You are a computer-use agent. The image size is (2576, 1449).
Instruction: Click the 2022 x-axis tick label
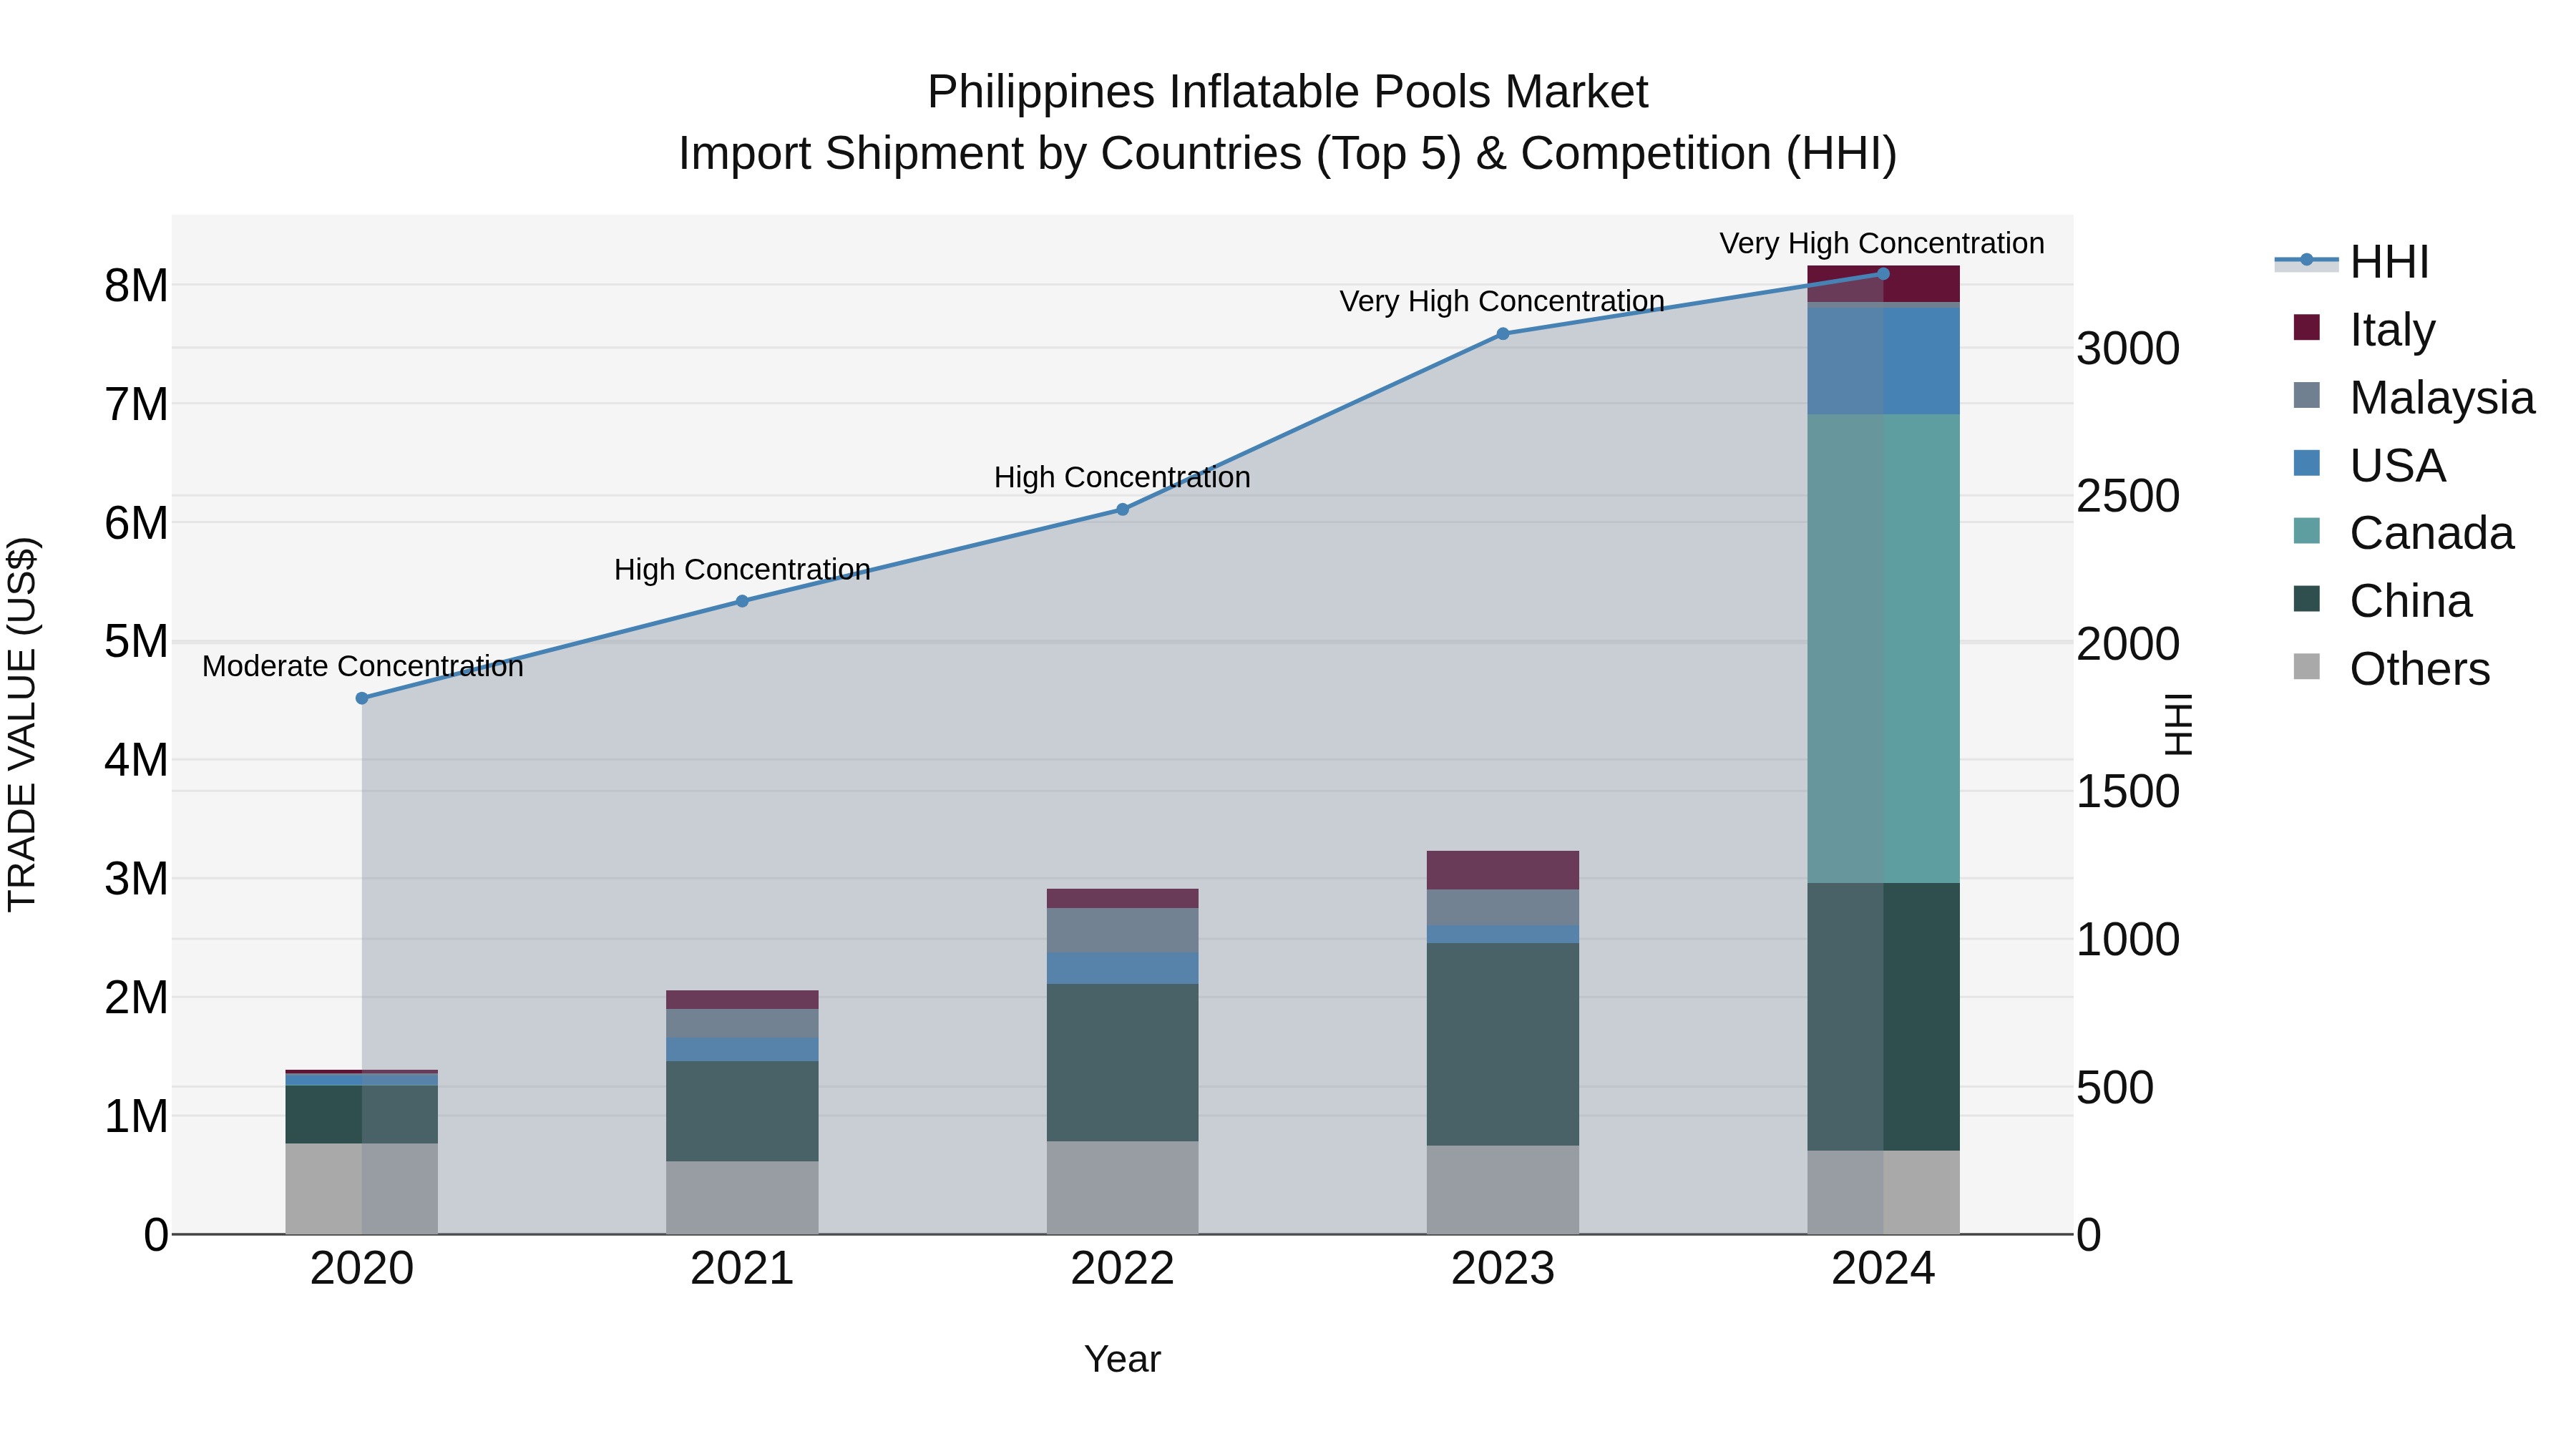coord(1122,1269)
